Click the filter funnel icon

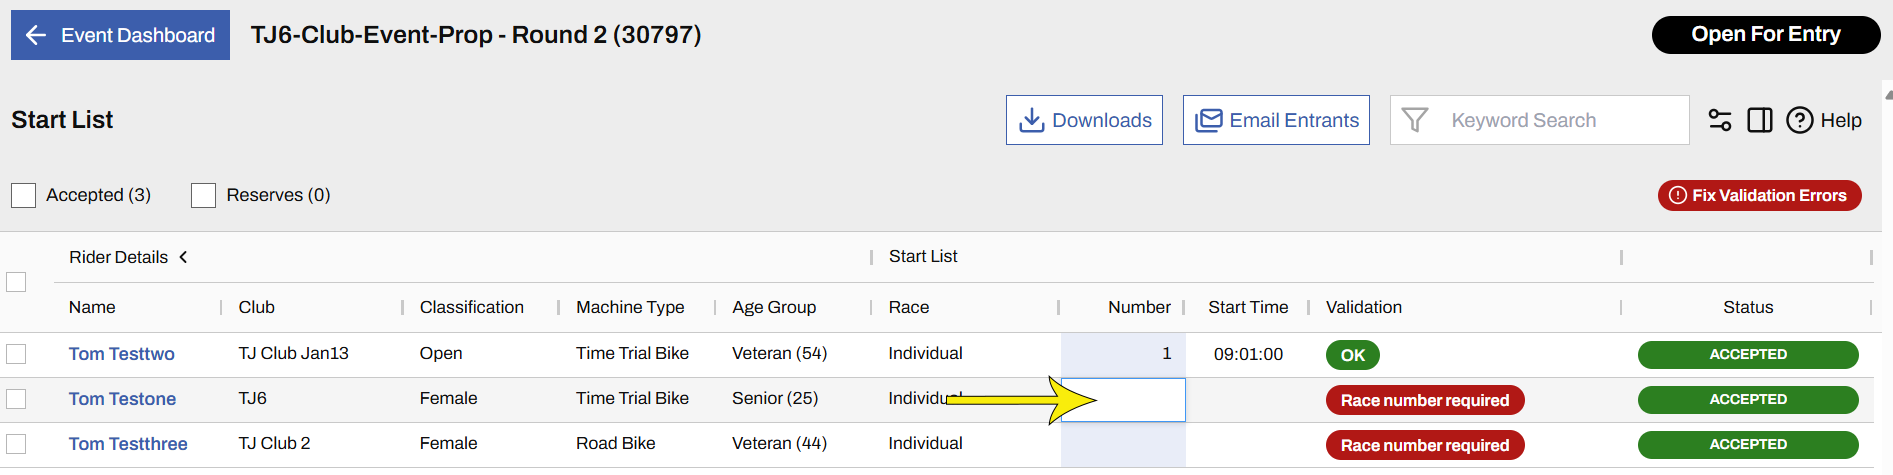tap(1414, 120)
